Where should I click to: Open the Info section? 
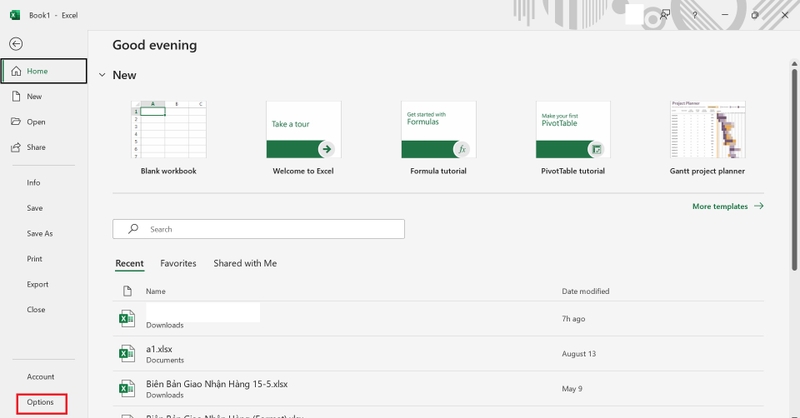click(34, 183)
